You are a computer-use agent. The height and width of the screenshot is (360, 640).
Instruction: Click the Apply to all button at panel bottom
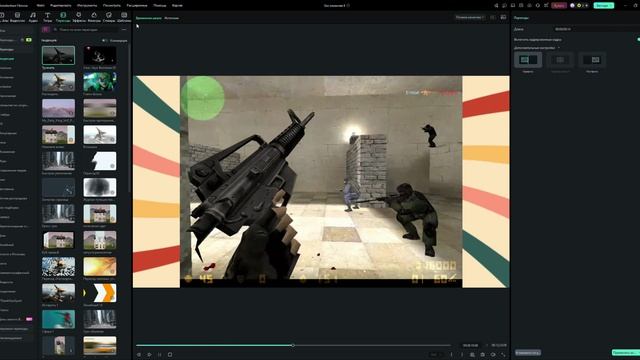[x=528, y=352]
